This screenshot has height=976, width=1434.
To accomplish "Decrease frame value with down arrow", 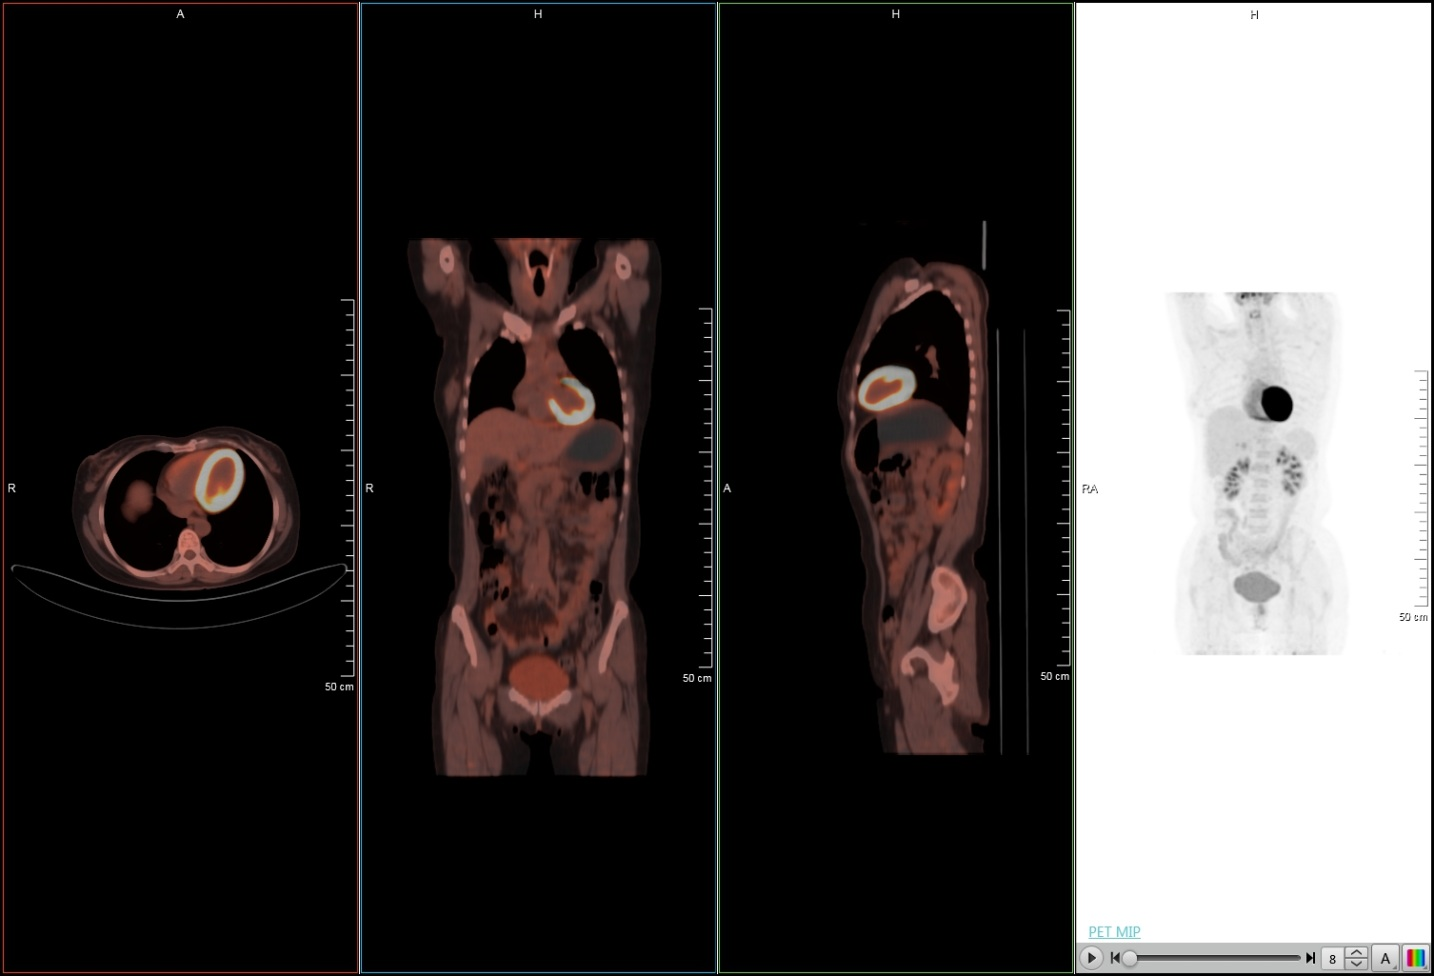I will 1356,964.
